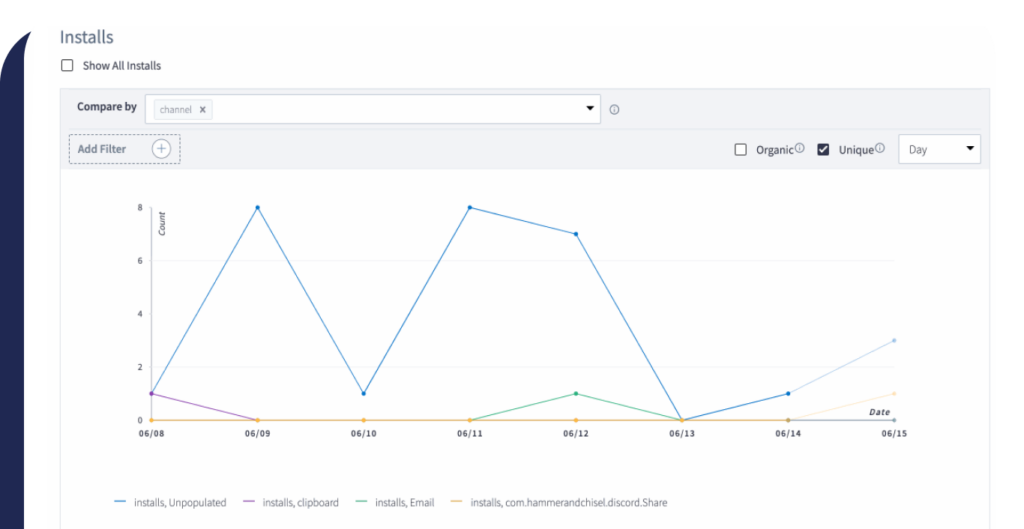Enable the Show All Installs checkbox
The image size is (1024, 529).
pos(67,66)
